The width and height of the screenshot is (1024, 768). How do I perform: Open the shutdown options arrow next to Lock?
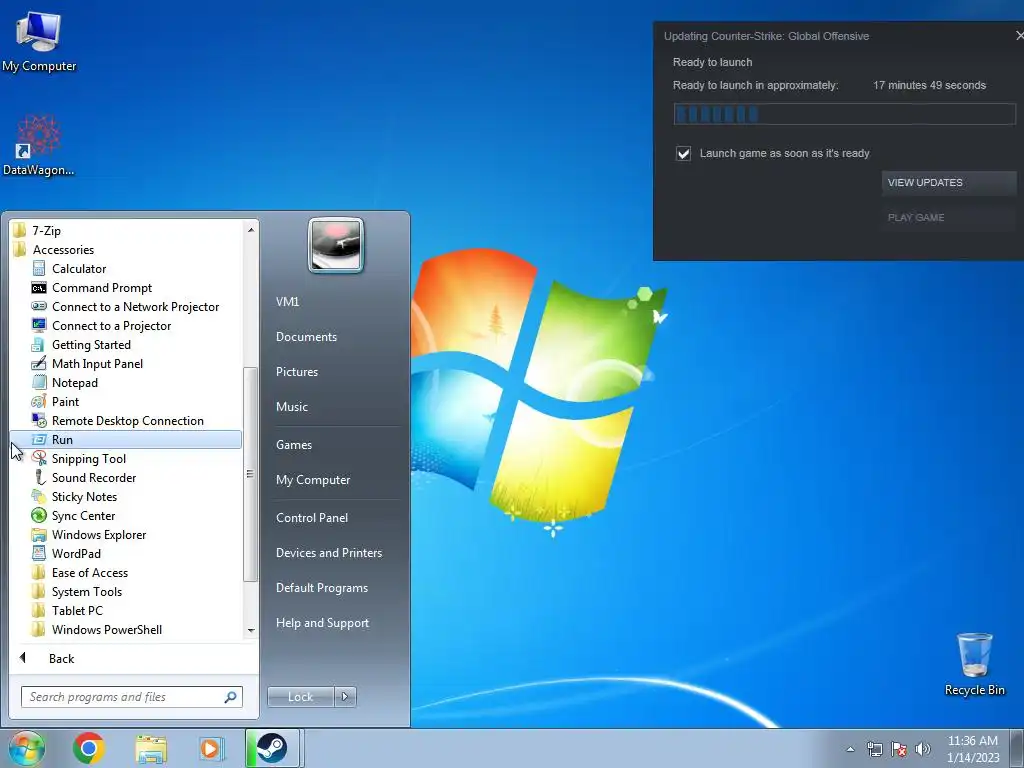[x=345, y=697]
